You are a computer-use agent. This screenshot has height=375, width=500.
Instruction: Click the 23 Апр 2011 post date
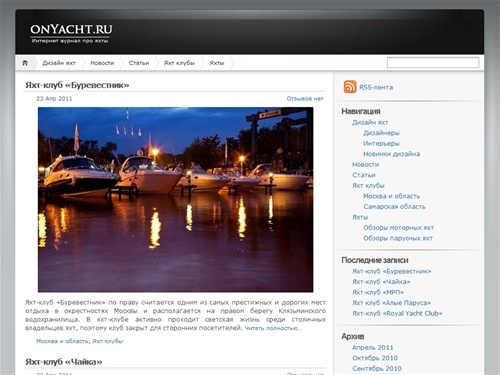point(54,99)
